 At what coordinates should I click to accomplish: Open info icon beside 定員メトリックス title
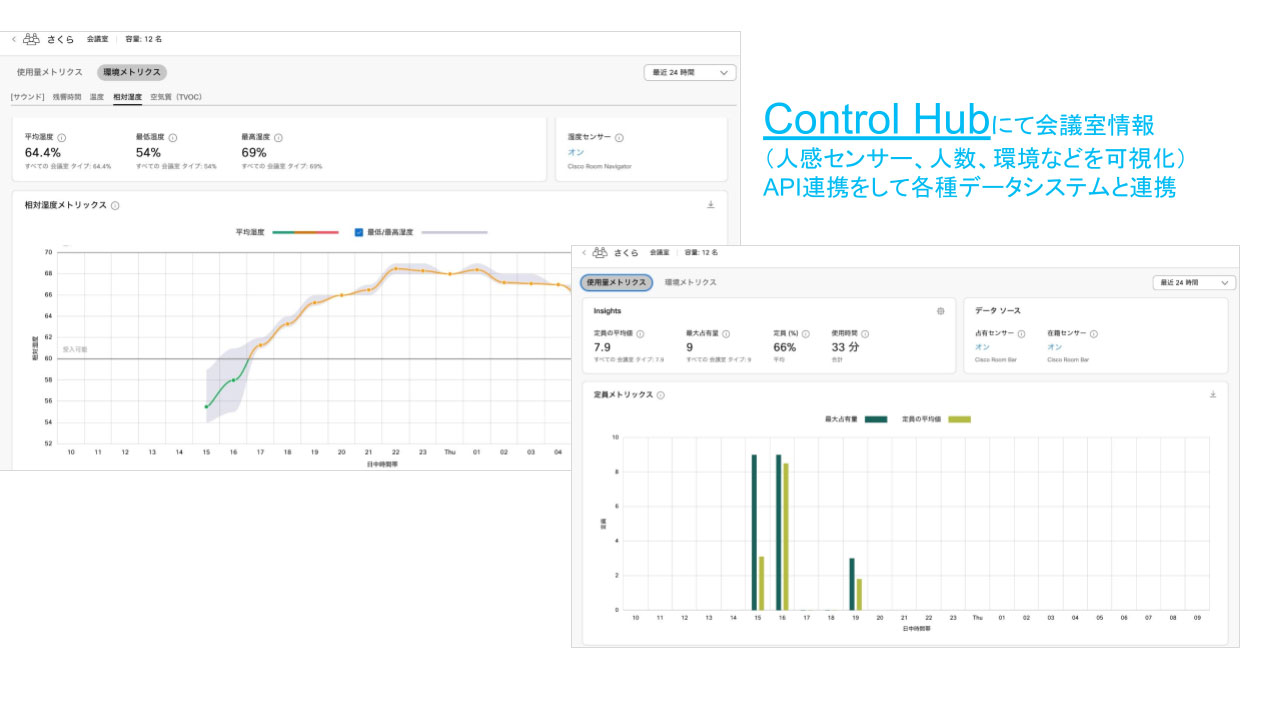pos(661,395)
